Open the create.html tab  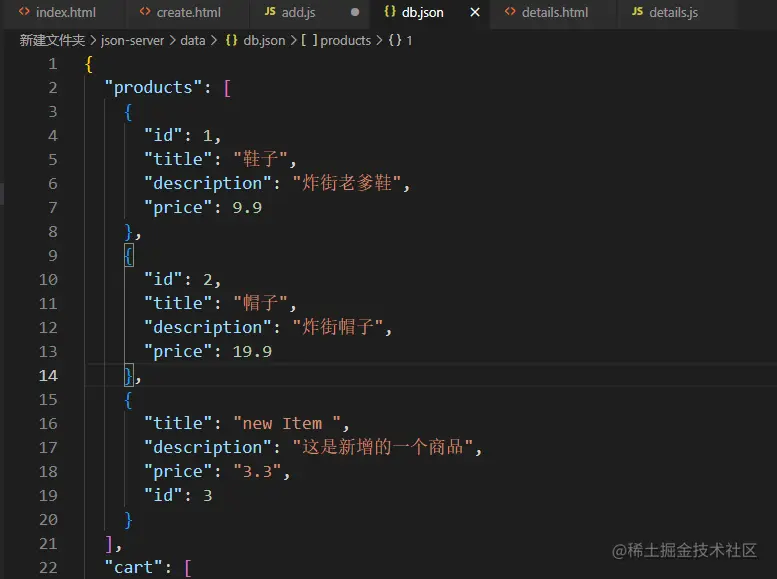186,12
